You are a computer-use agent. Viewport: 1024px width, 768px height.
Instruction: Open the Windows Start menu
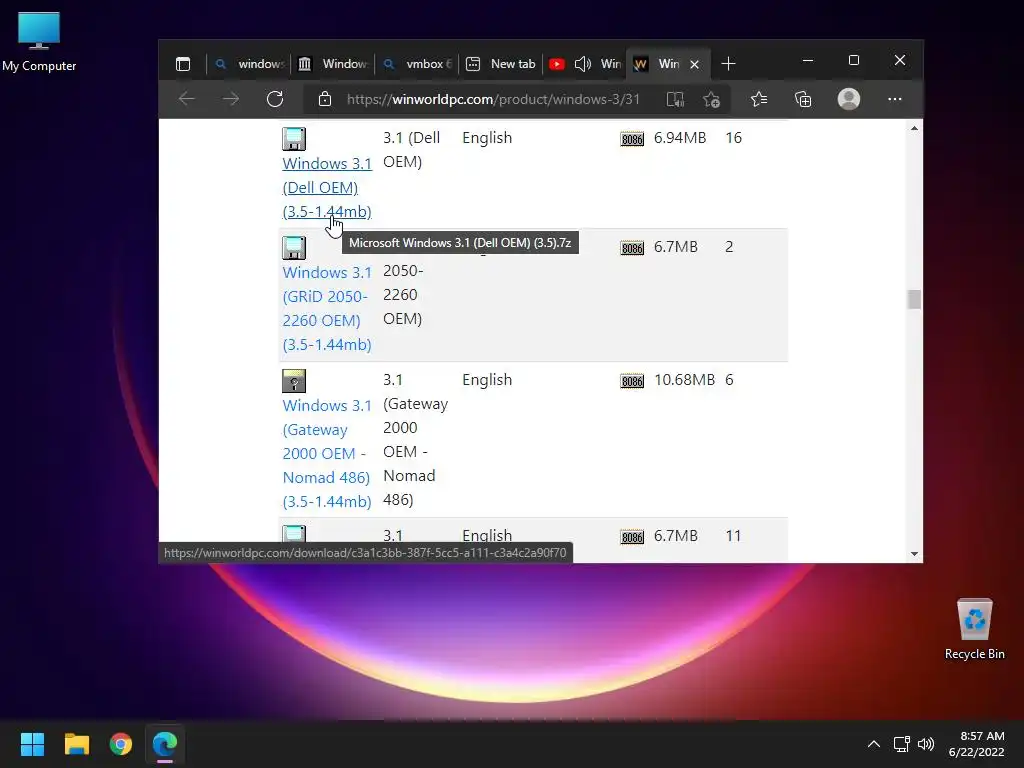click(32, 744)
